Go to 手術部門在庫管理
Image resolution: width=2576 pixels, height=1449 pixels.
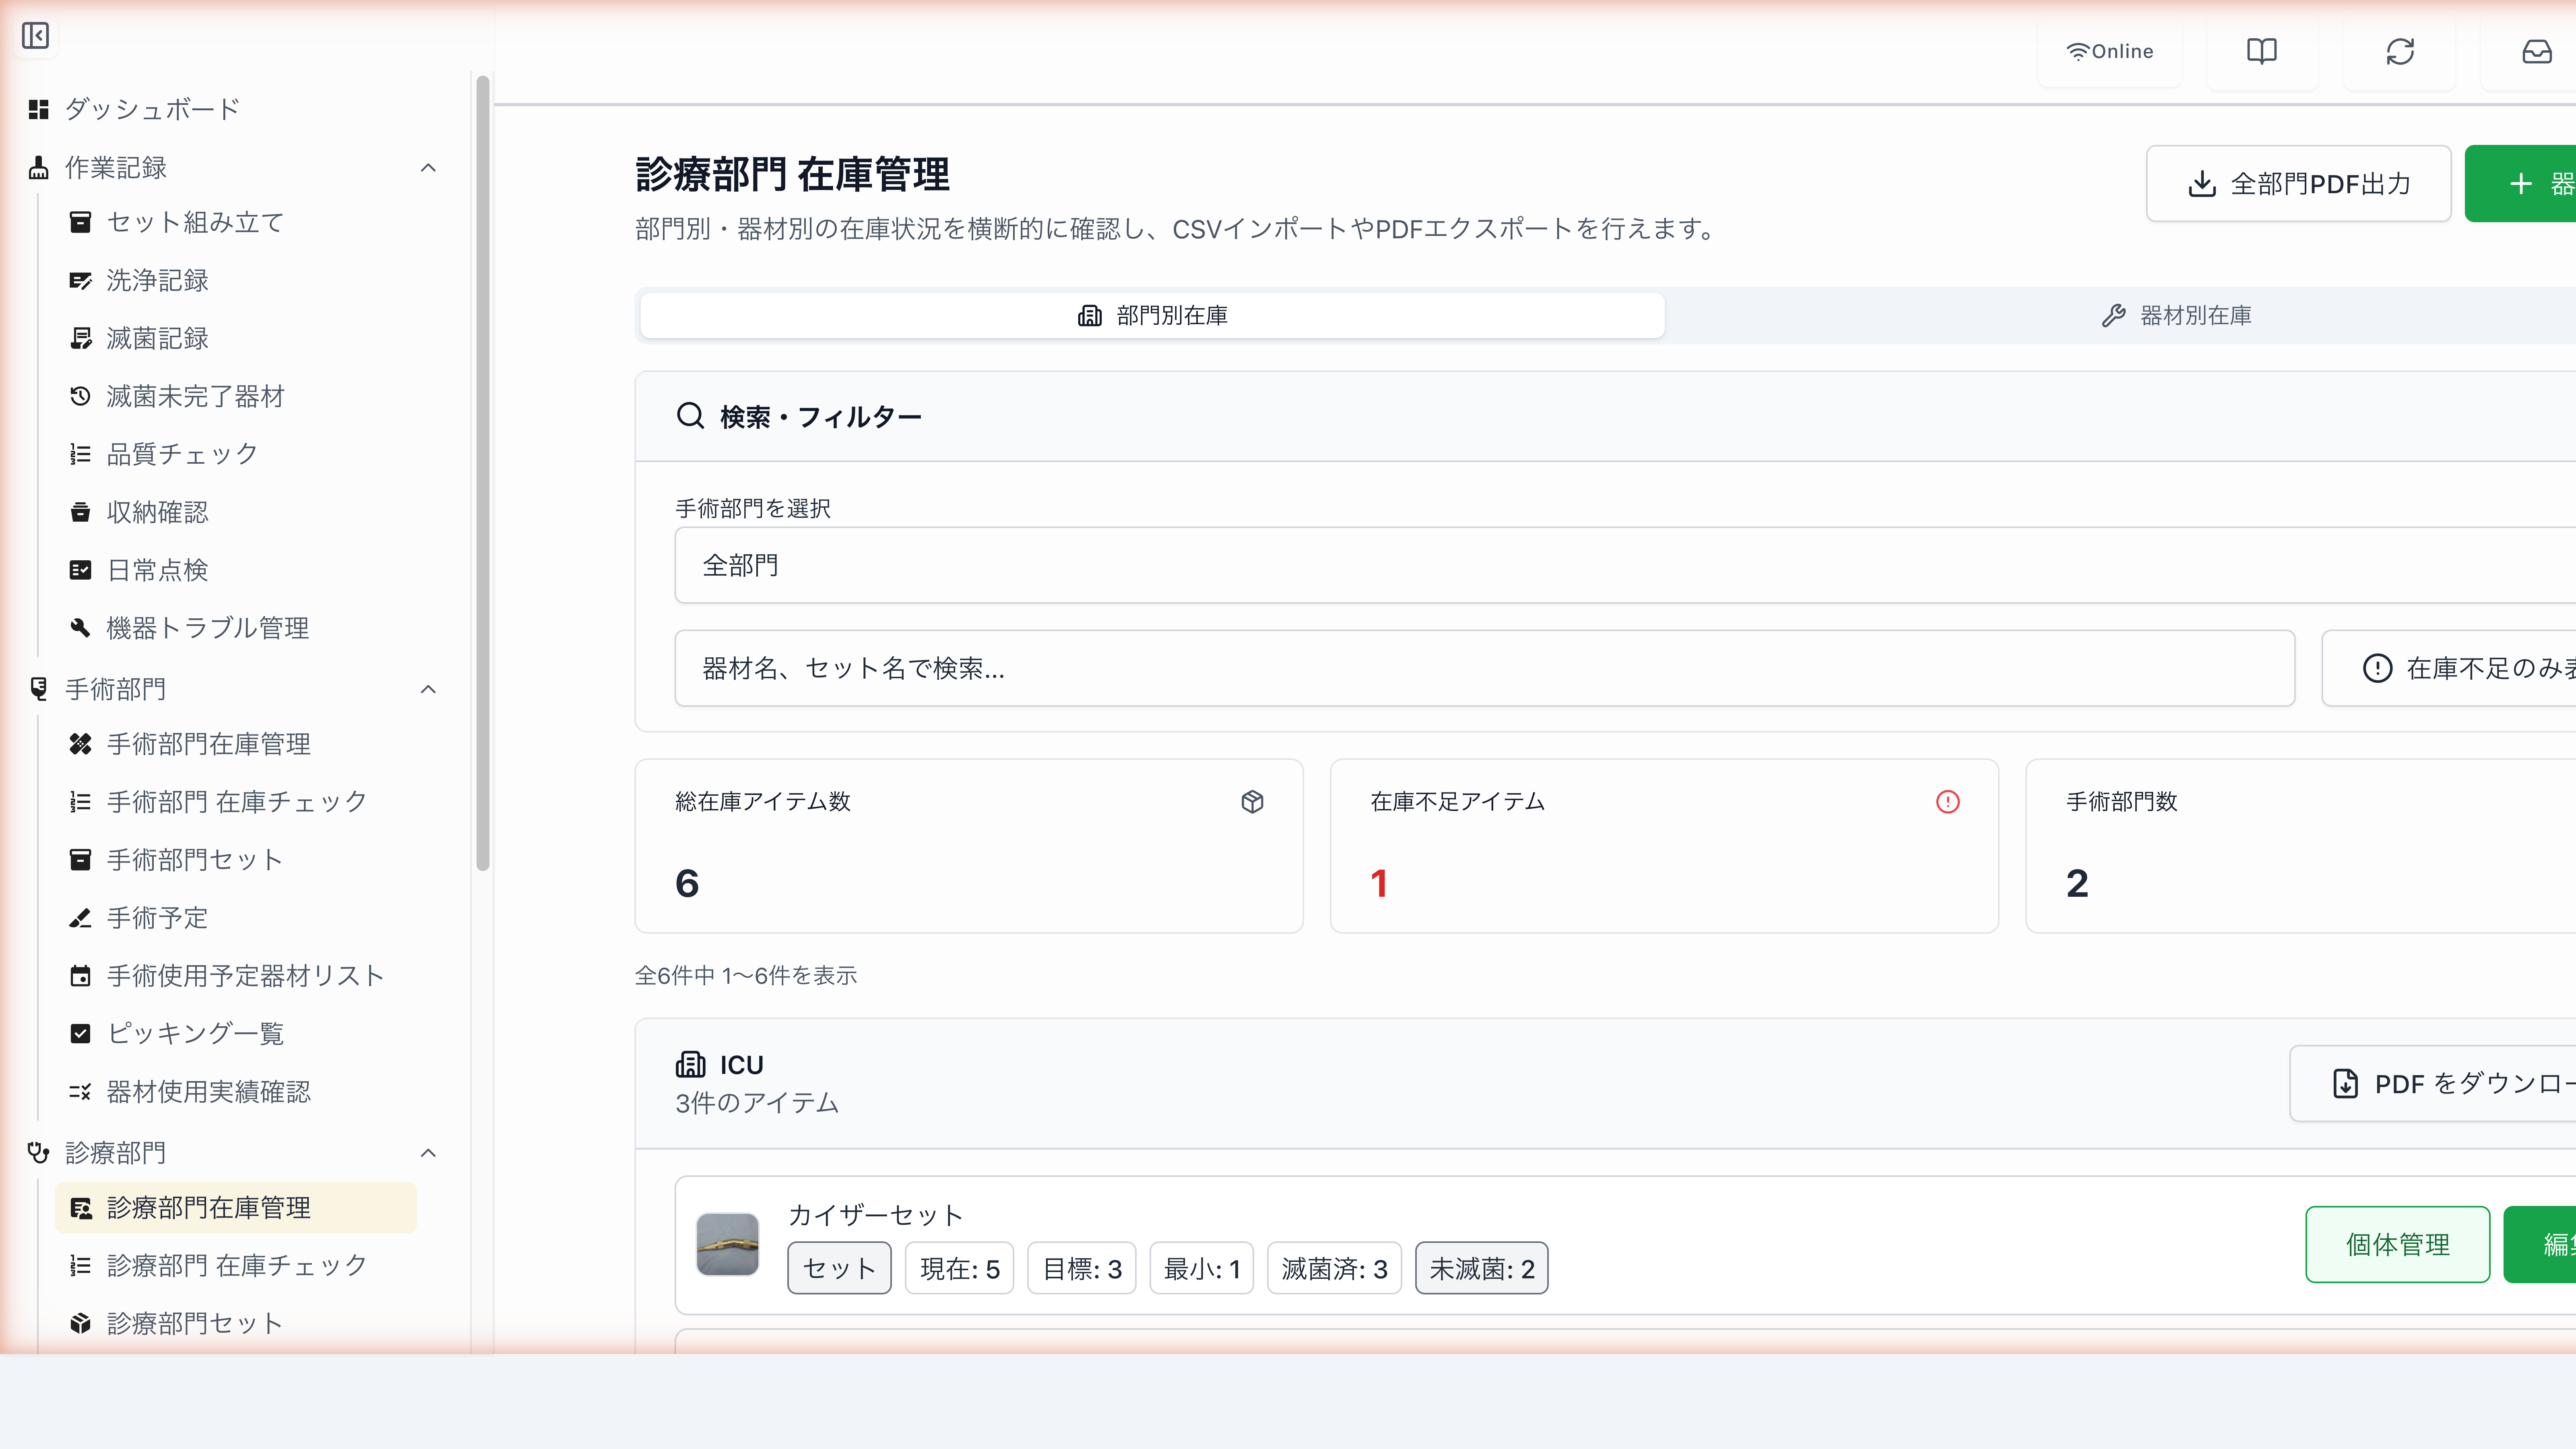tap(208, 744)
